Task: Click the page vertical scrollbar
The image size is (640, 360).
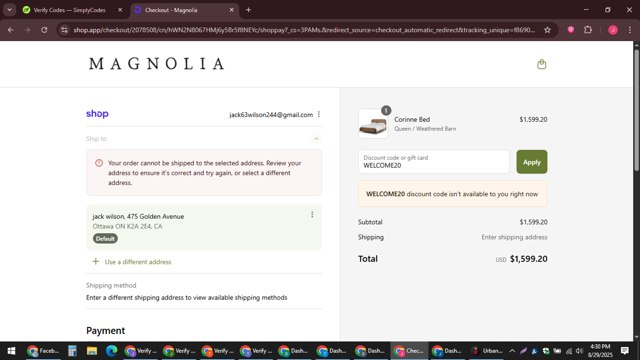Action: (x=636, y=110)
